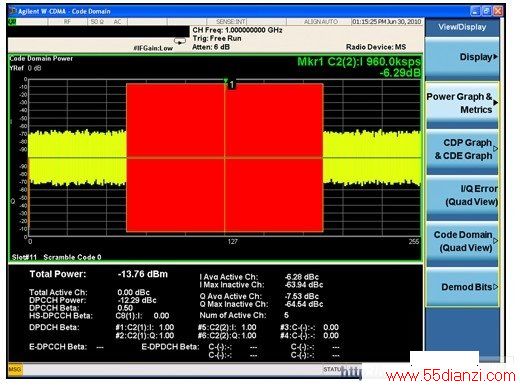This screenshot has height=387, width=520.
Task: Click E-DPDCH Beta label
Action: point(170,347)
